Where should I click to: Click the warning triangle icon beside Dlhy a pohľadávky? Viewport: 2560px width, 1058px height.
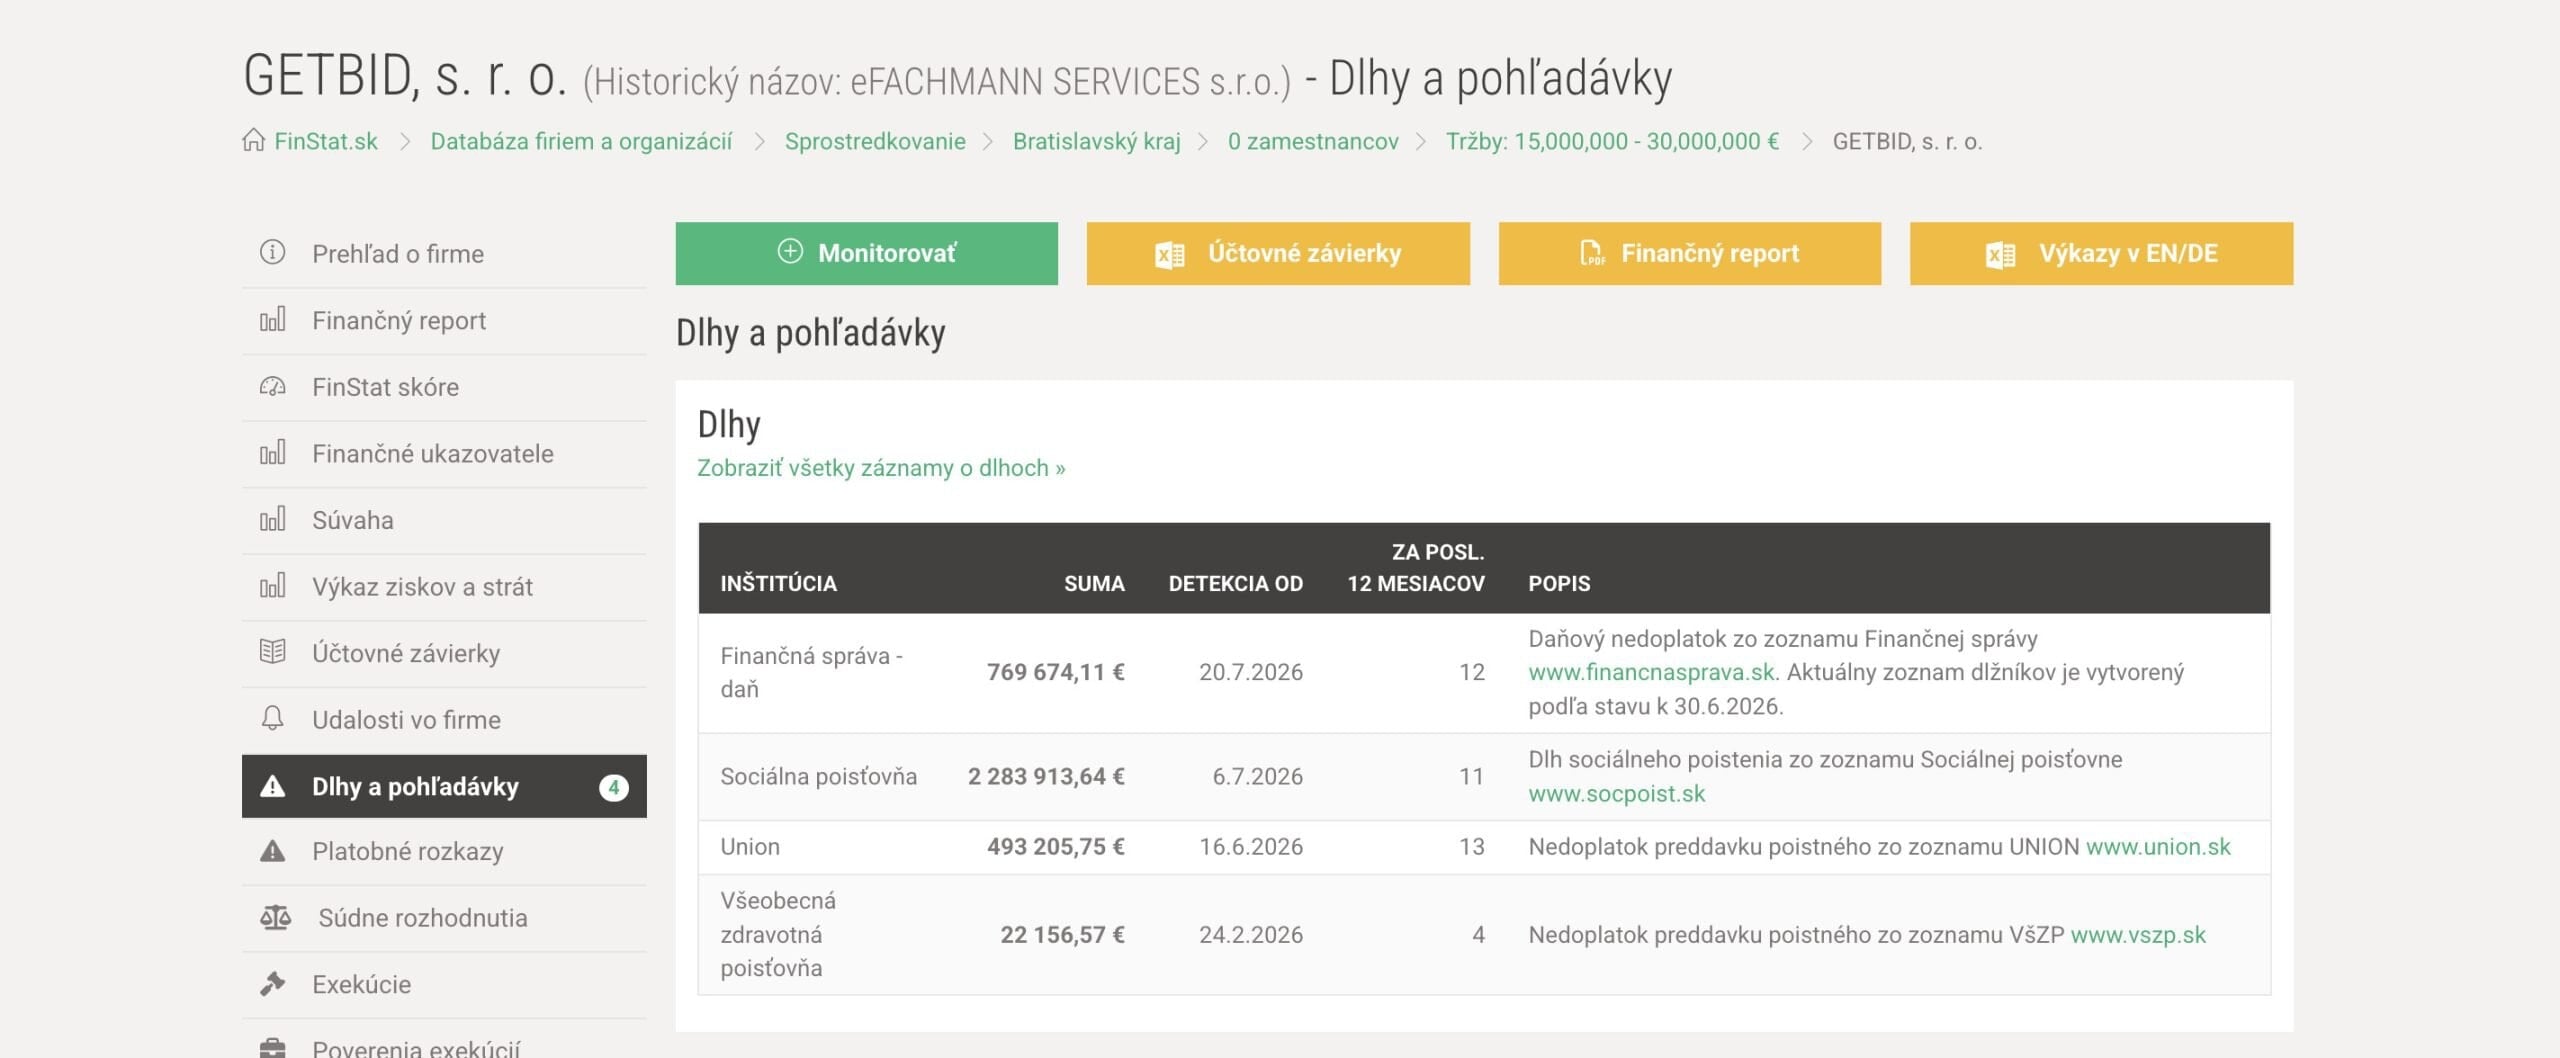(272, 786)
